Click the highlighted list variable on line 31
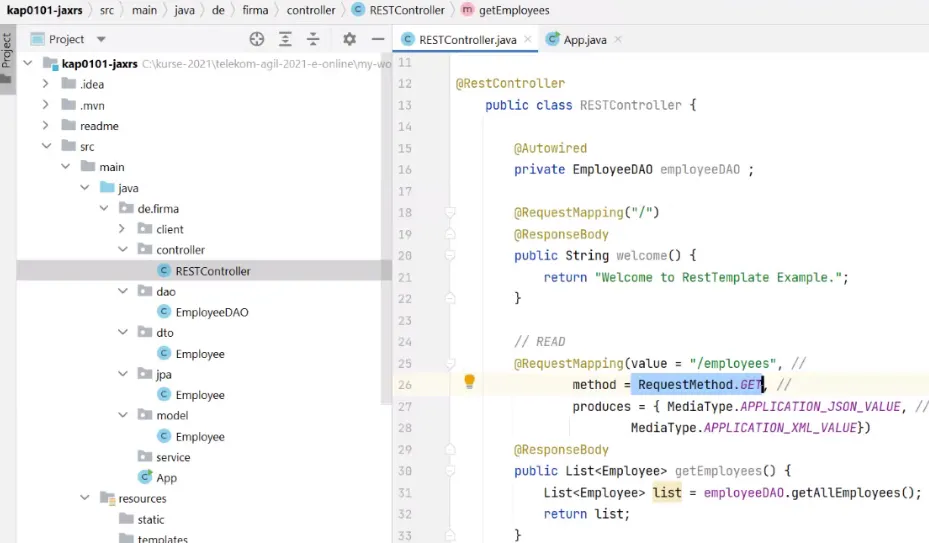 [x=667, y=493]
